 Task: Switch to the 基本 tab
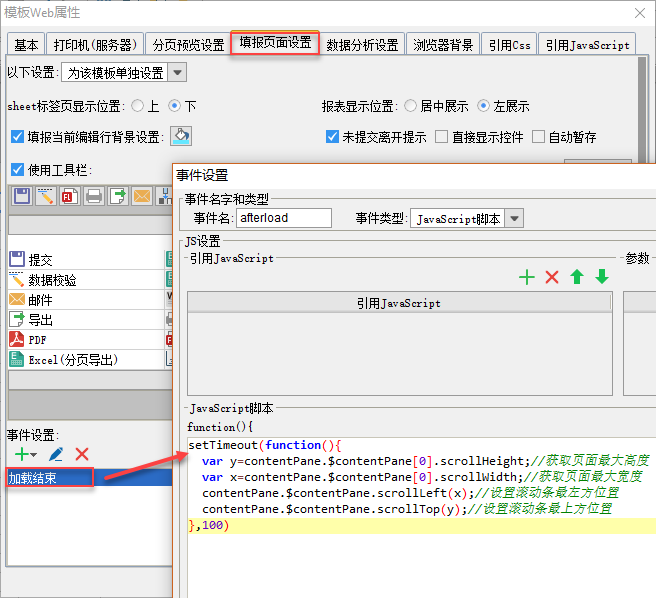[26, 44]
